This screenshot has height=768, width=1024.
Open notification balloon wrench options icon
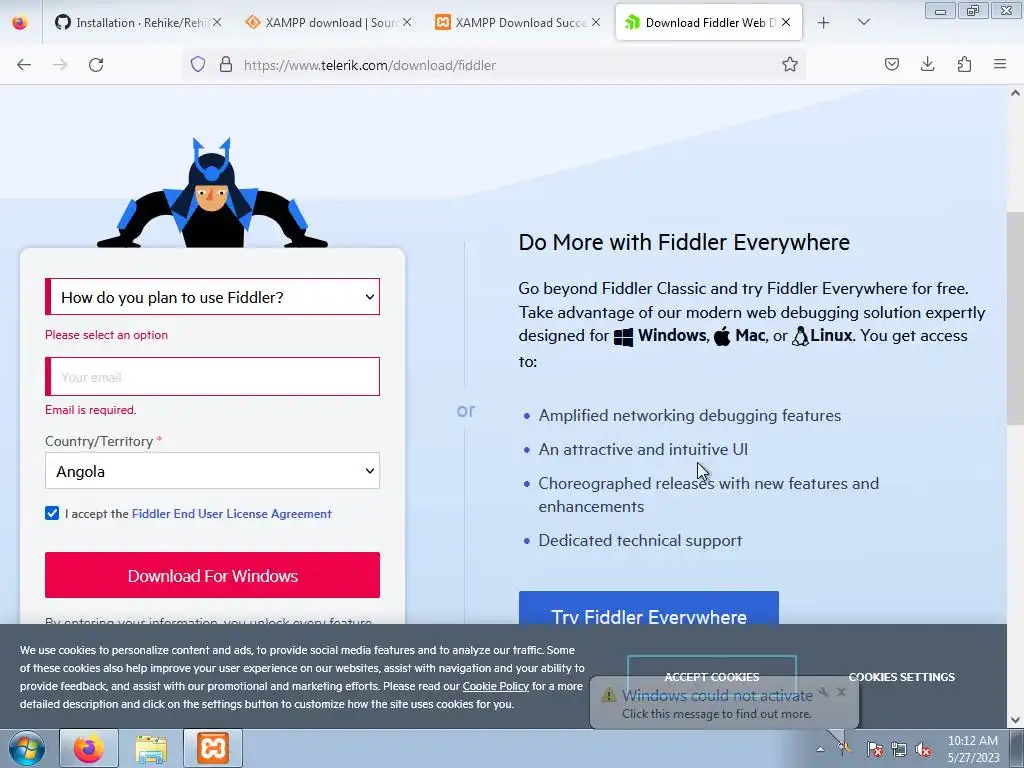pyautogui.click(x=823, y=692)
